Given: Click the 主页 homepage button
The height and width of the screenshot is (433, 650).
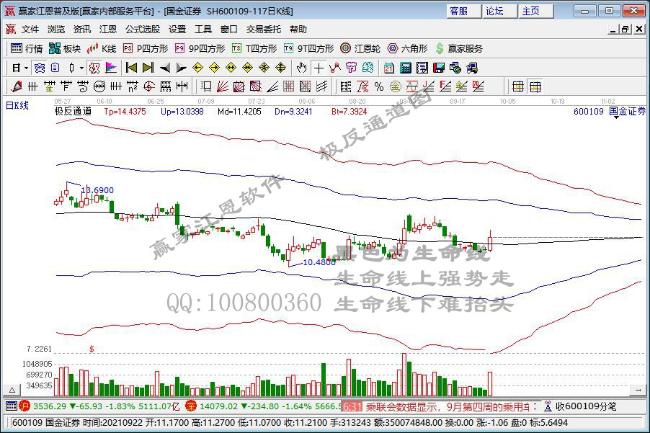Looking at the screenshot, I should pos(536,11).
